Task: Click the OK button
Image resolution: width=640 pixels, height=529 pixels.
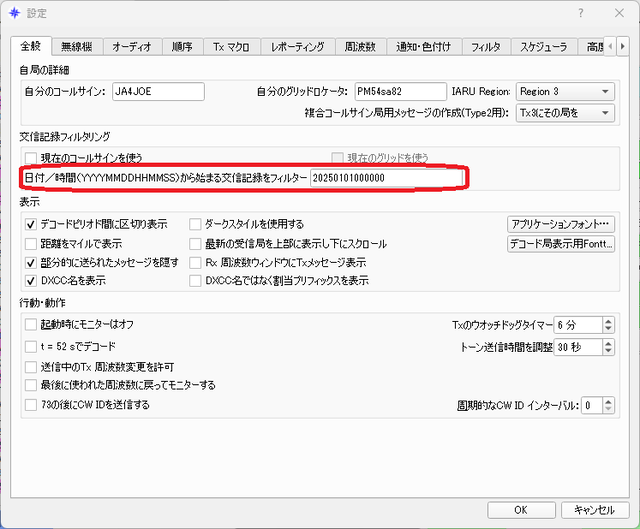Action: coord(521,510)
